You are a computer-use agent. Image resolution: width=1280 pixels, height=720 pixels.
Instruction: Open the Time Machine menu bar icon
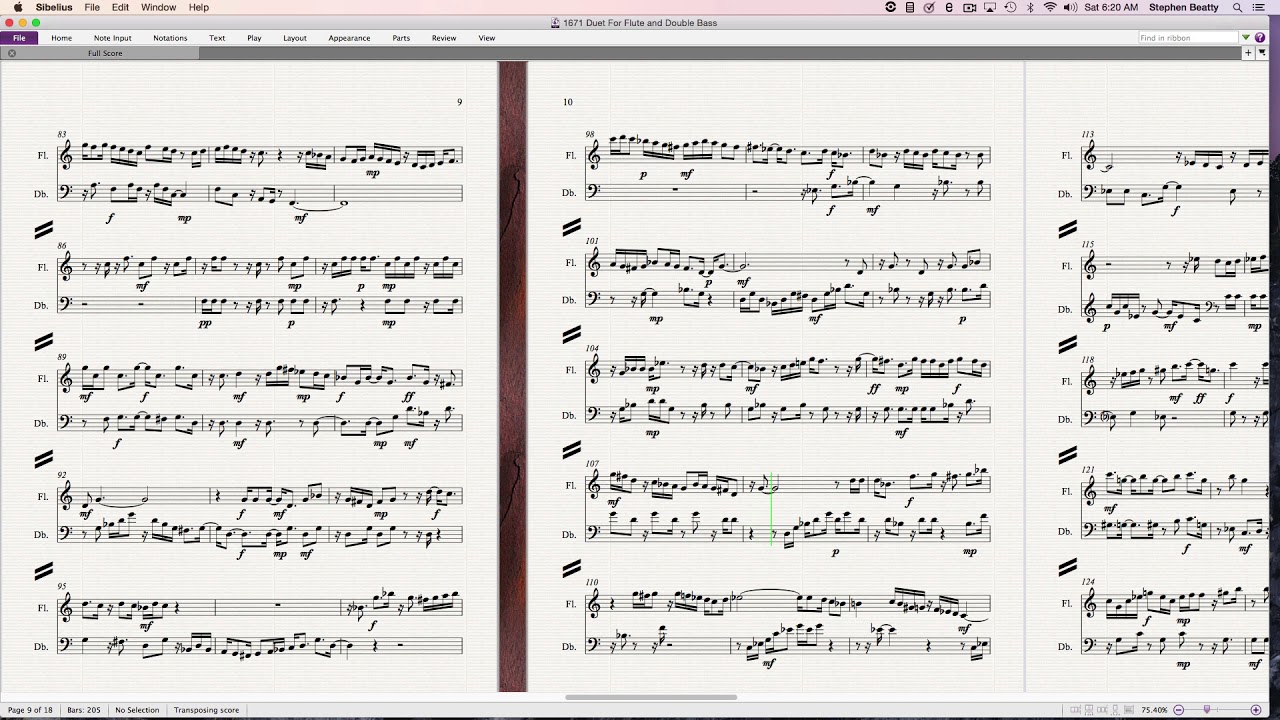click(1010, 7)
